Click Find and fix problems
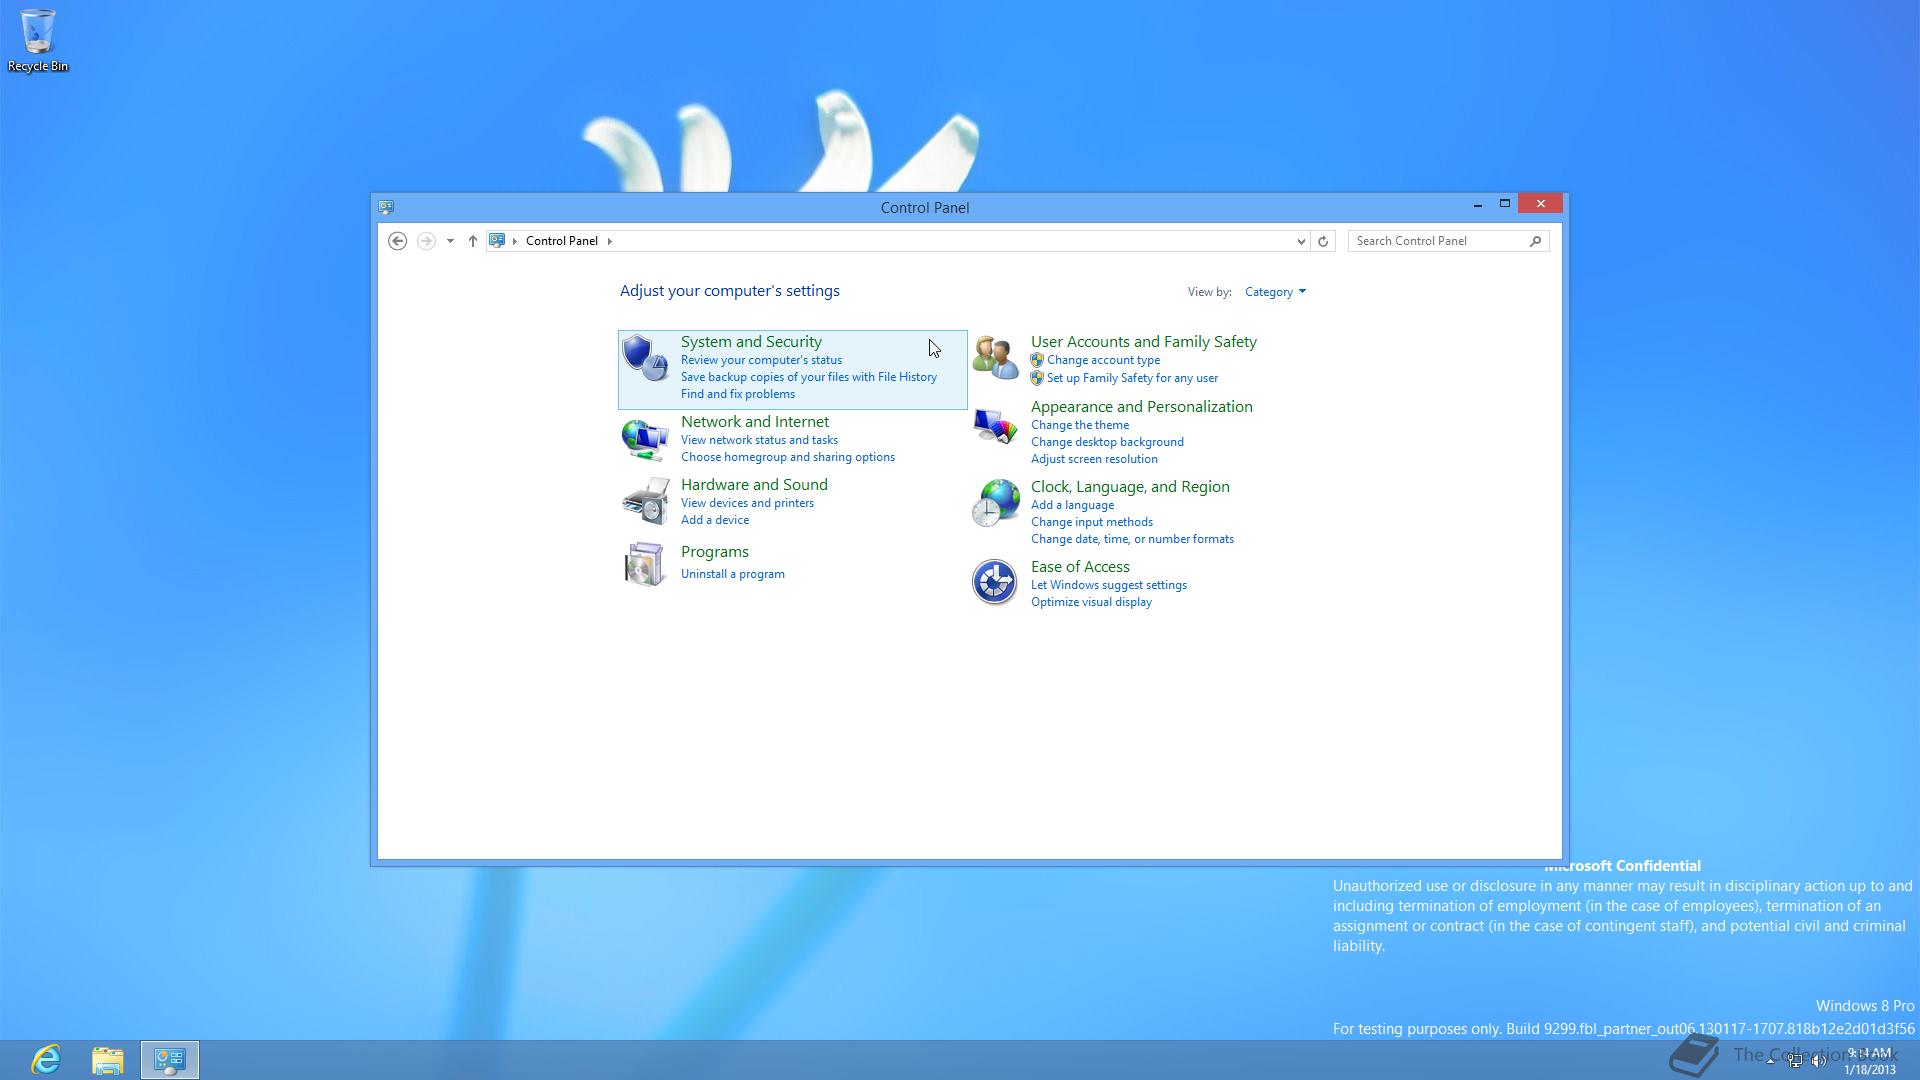The width and height of the screenshot is (1920, 1080). tap(738, 394)
